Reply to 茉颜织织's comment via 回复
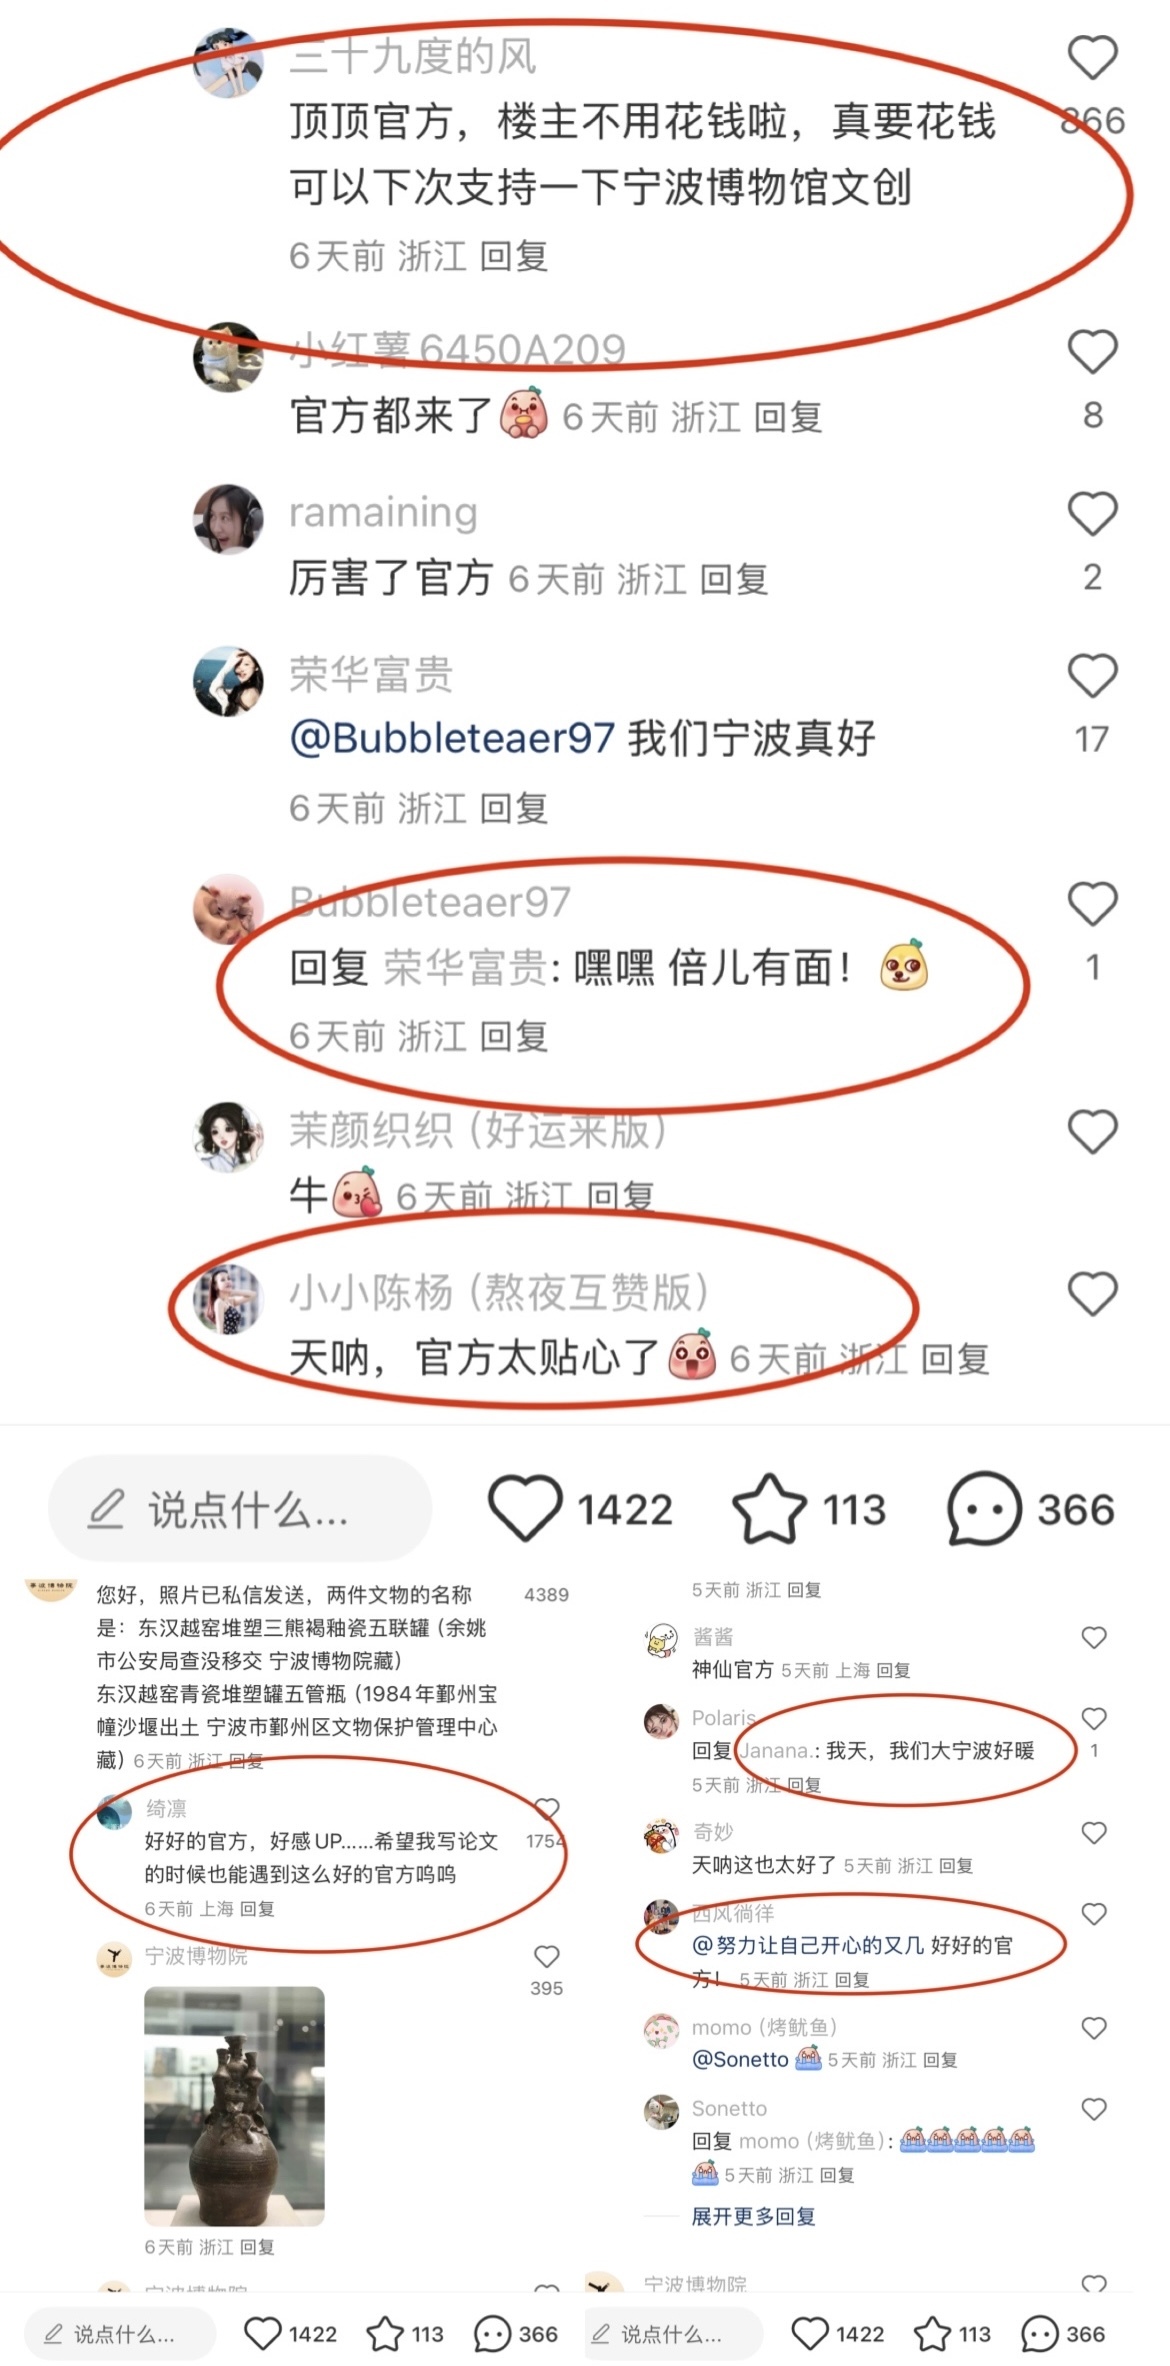Image resolution: width=1170 pixels, height=2366 pixels. click(620, 1196)
